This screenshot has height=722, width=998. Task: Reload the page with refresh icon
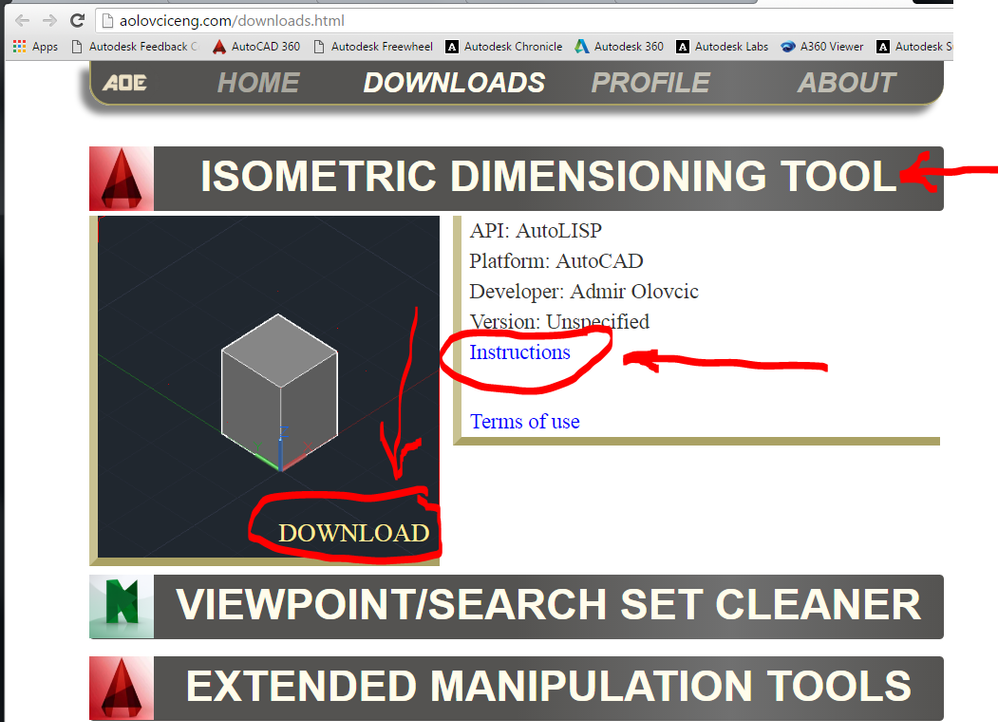coord(77,21)
